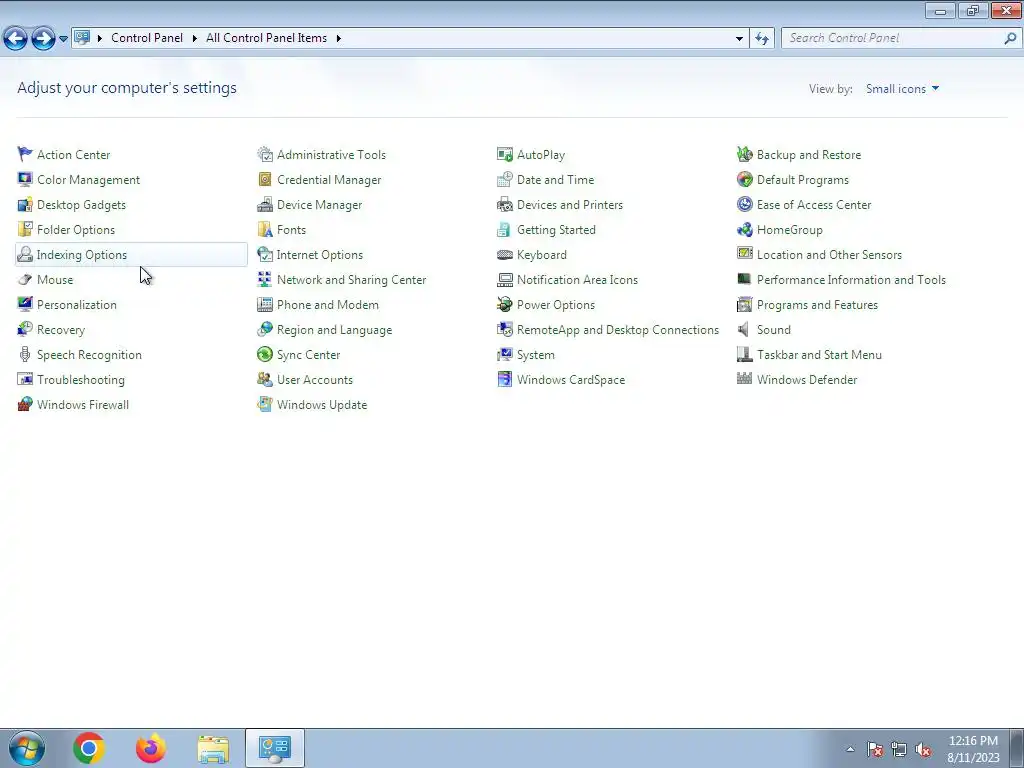
Task: Open the Fonts folder icon
Action: pos(264,229)
